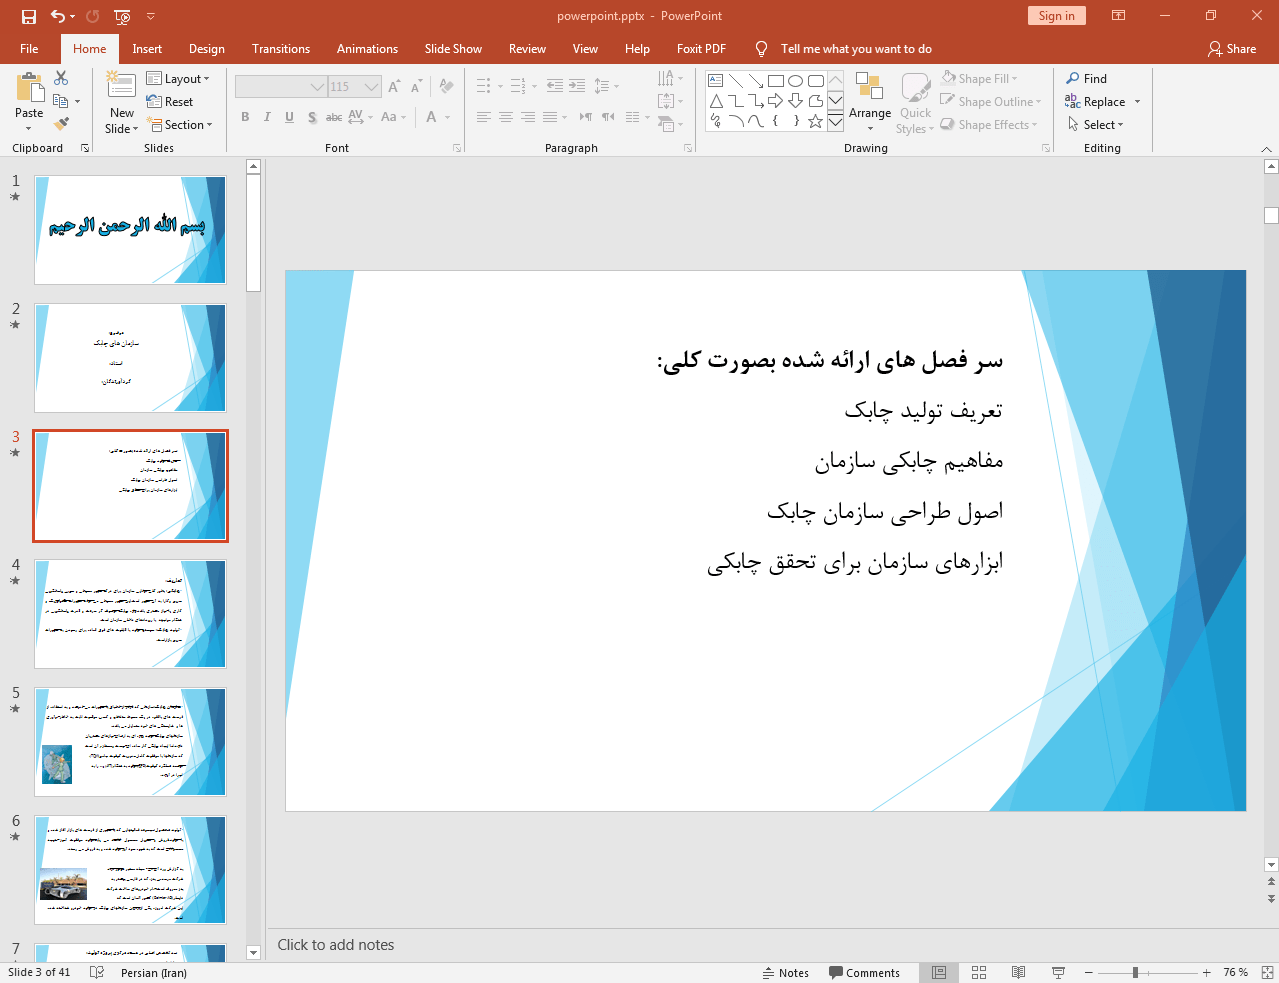Start Slide Show from status bar icon

(1058, 972)
